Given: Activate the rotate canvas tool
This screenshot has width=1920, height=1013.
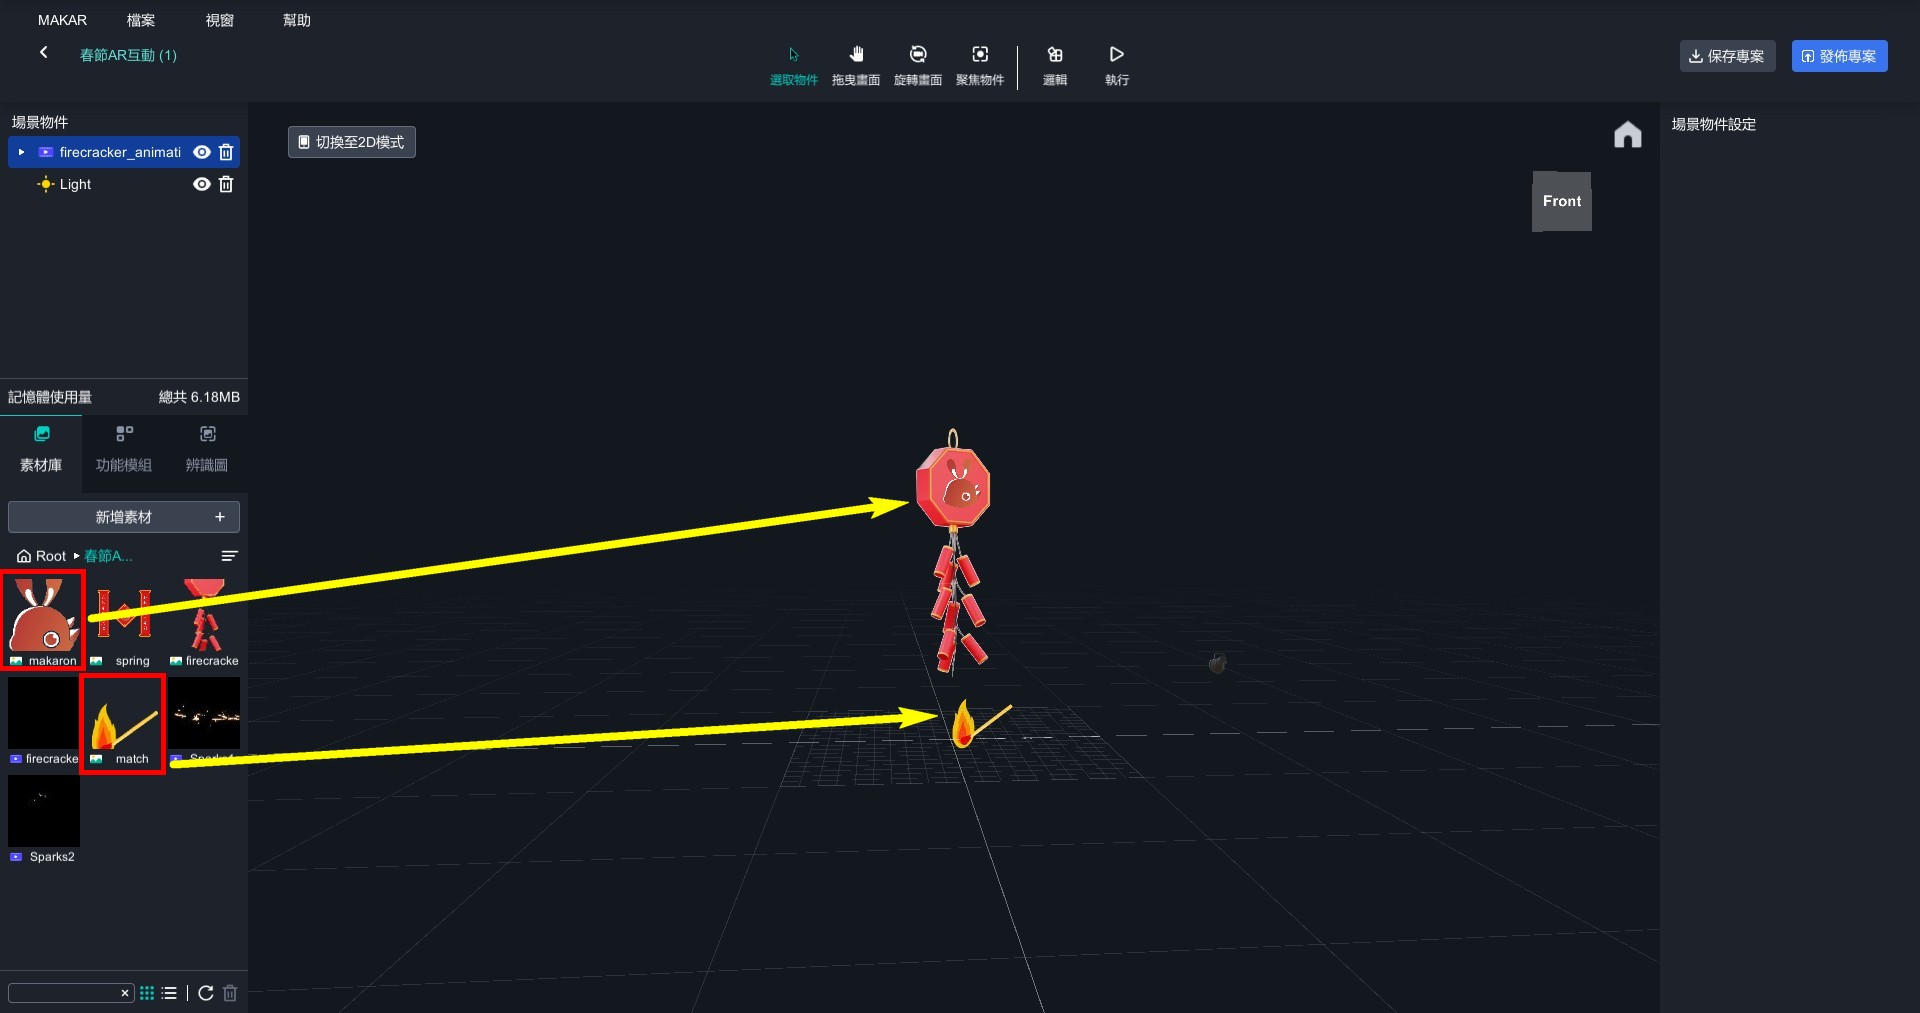Looking at the screenshot, I should click(x=917, y=55).
